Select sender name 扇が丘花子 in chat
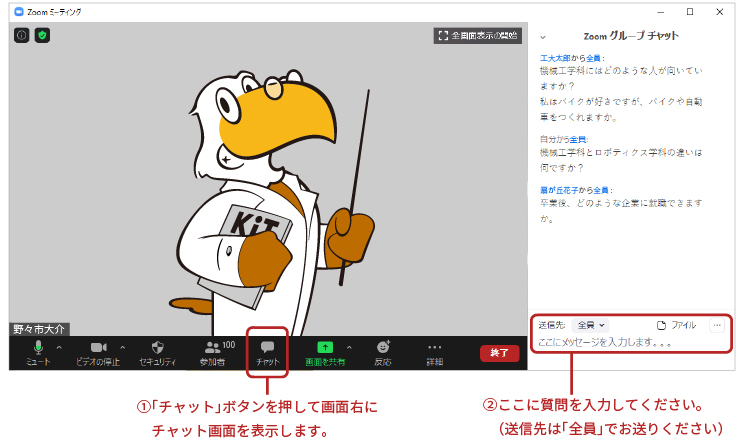 (559, 190)
